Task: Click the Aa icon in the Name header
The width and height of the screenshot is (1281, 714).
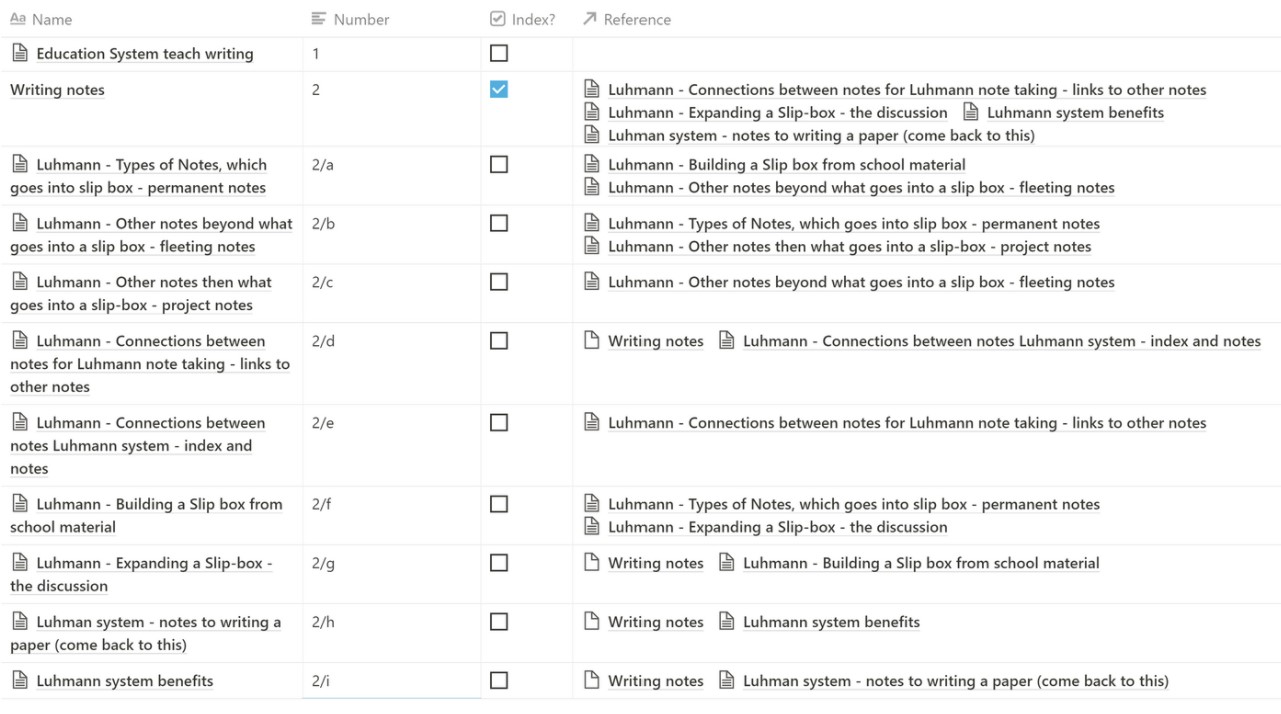Action: [18, 19]
